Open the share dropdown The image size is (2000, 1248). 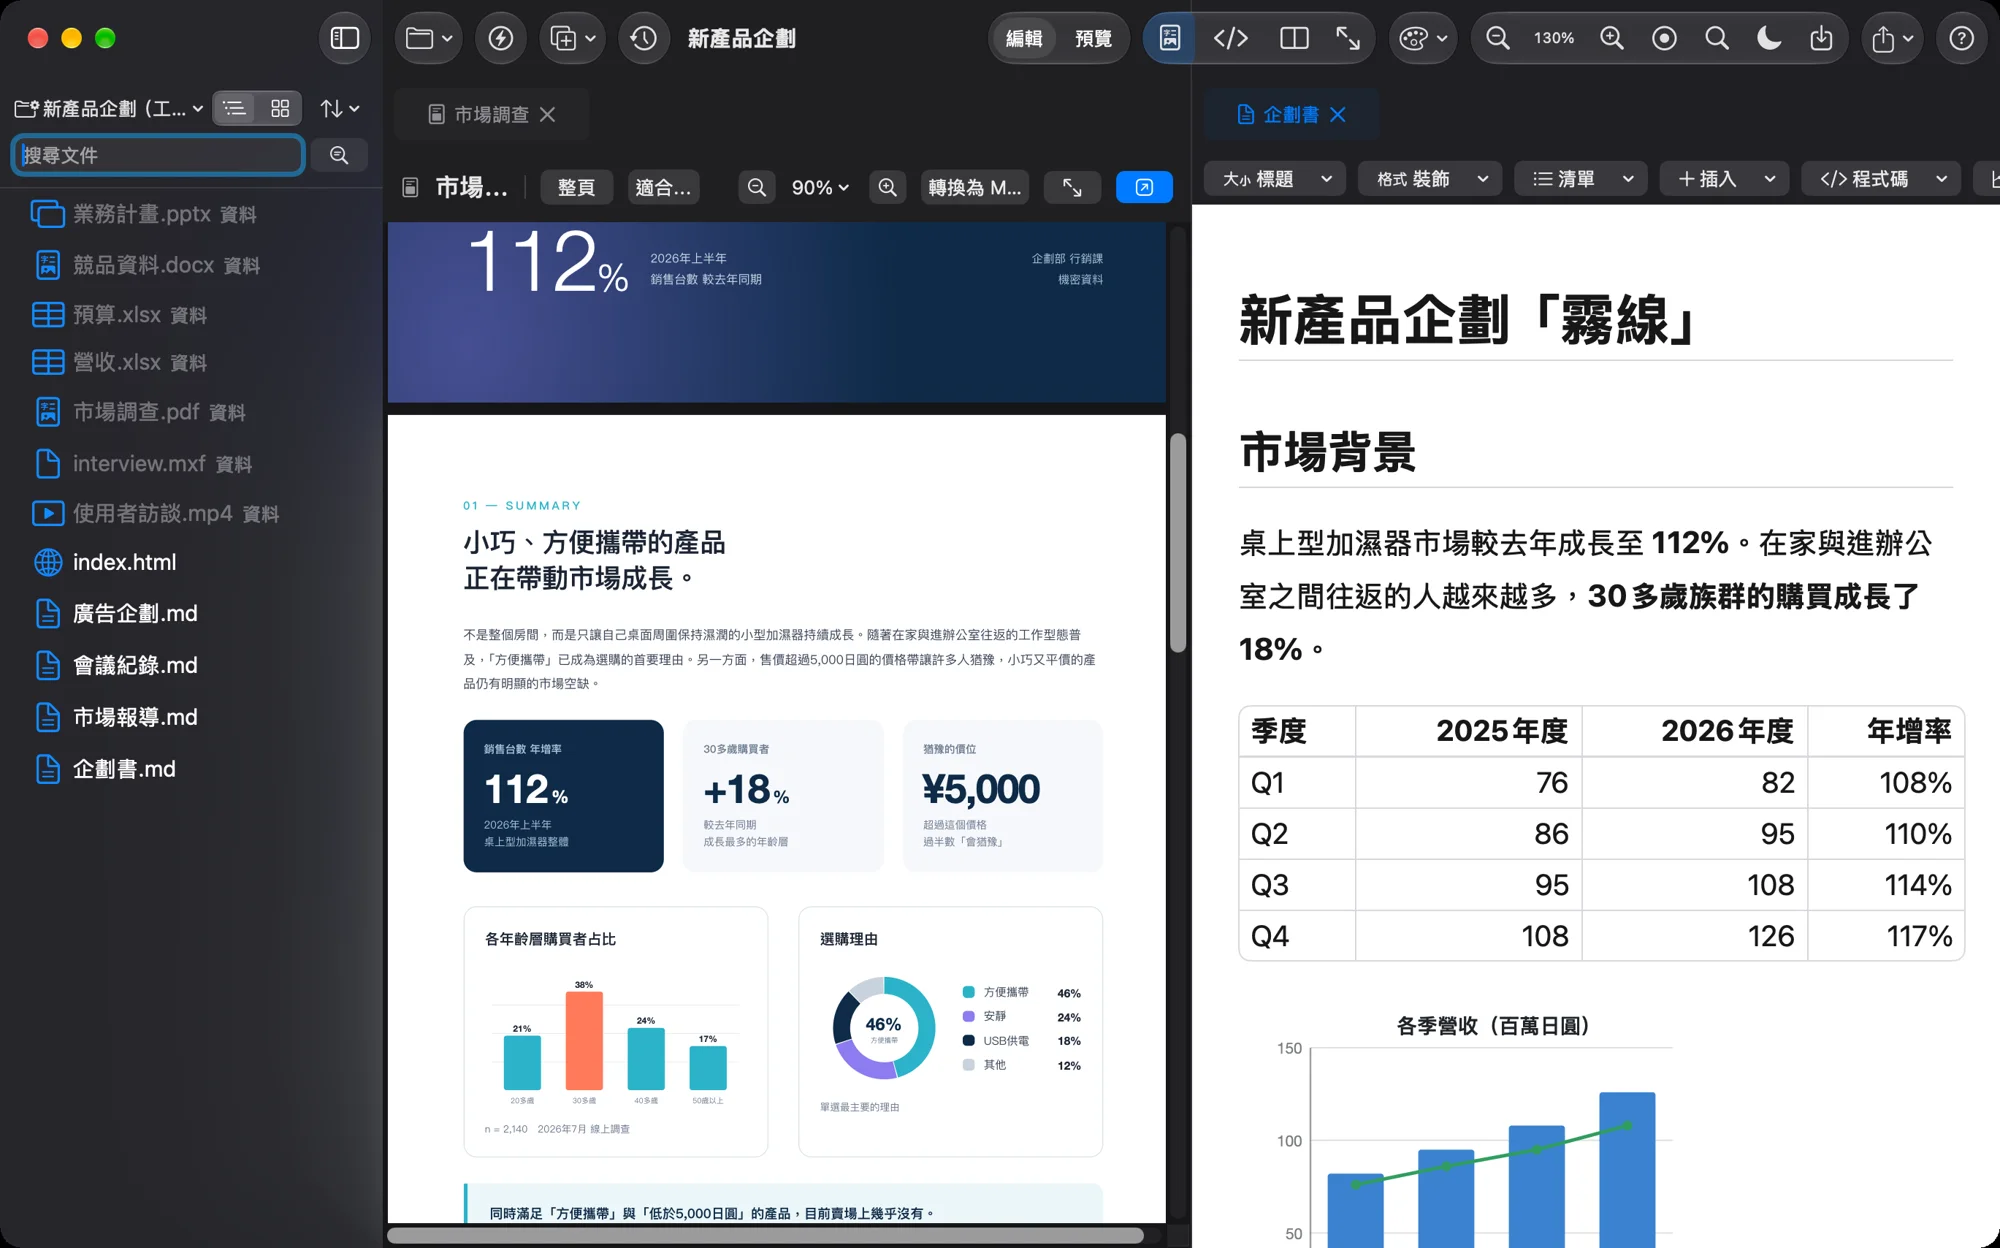coord(1893,38)
